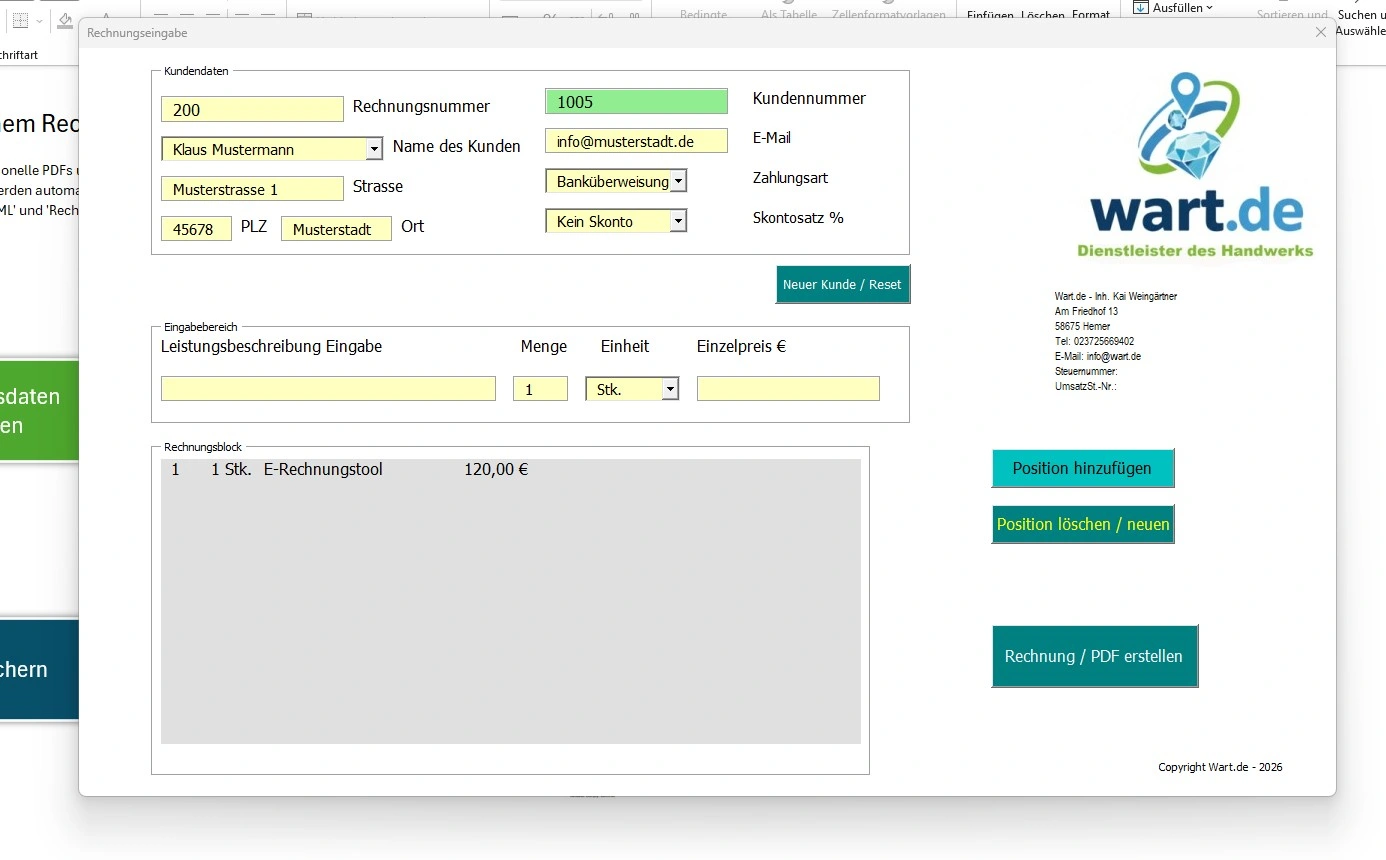This screenshot has width=1386, height=860.
Task: Open the Name des Kunden dropdown arrow
Action: point(374,149)
